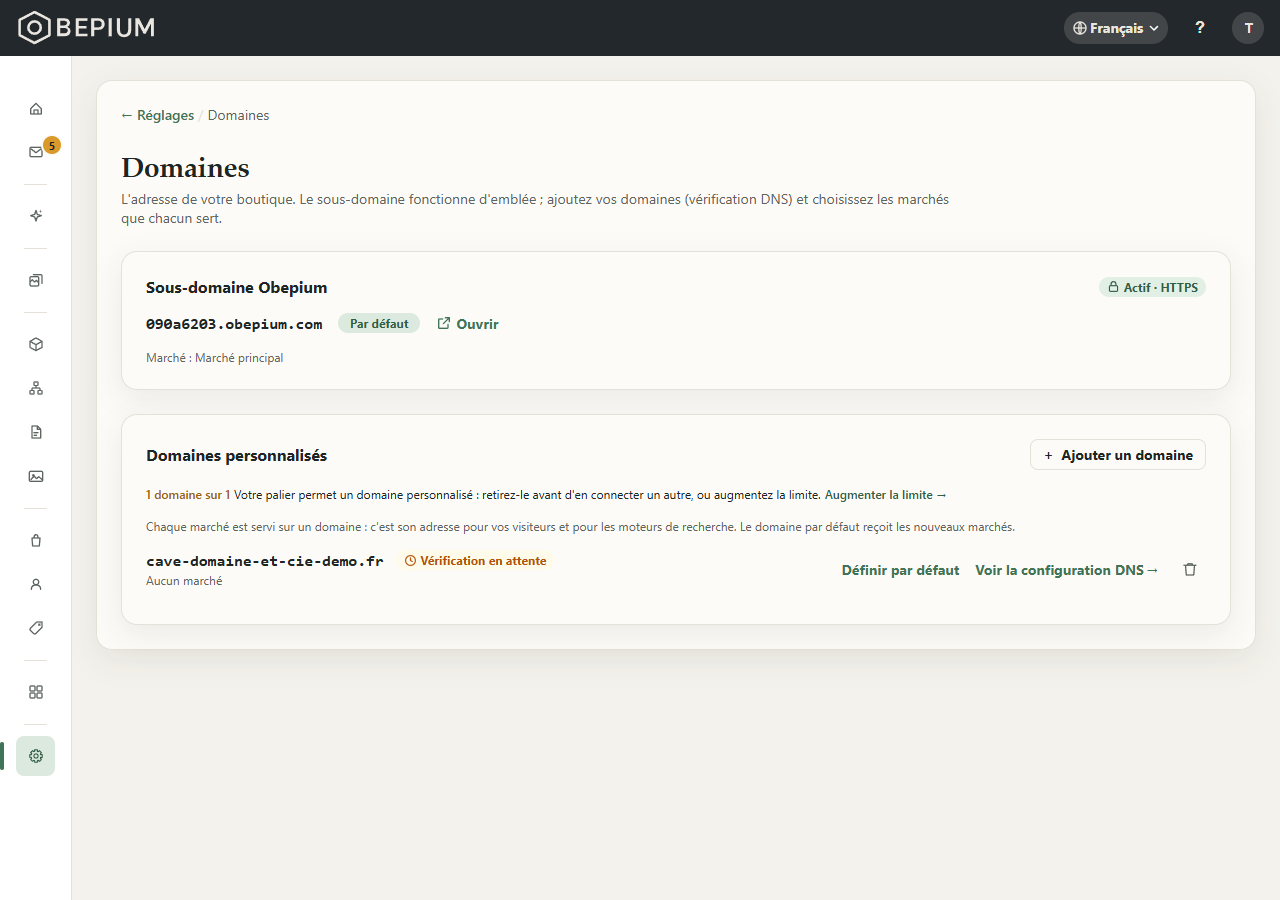The height and width of the screenshot is (900, 1280).
Task: Click the Aucun marché label
Action: click(184, 581)
